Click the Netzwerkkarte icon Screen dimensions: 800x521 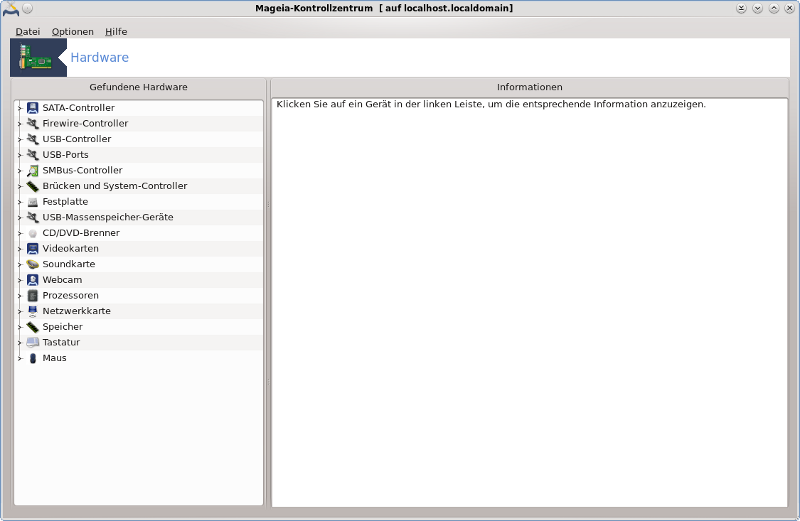tap(33, 311)
